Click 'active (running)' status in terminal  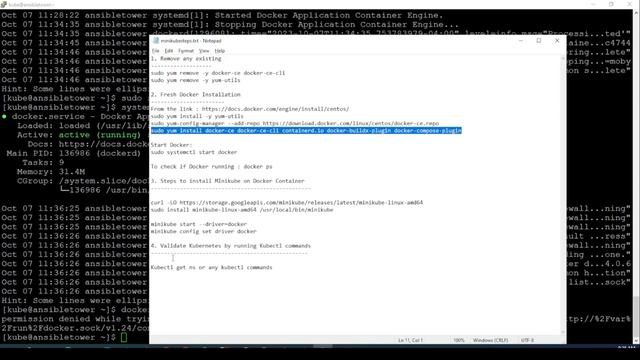[99, 135]
